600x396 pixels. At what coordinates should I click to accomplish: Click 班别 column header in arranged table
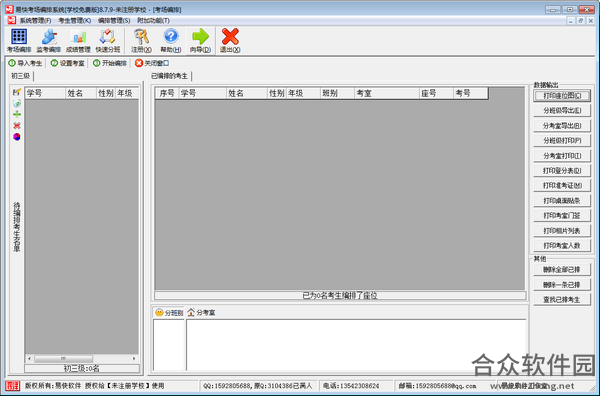click(337, 93)
